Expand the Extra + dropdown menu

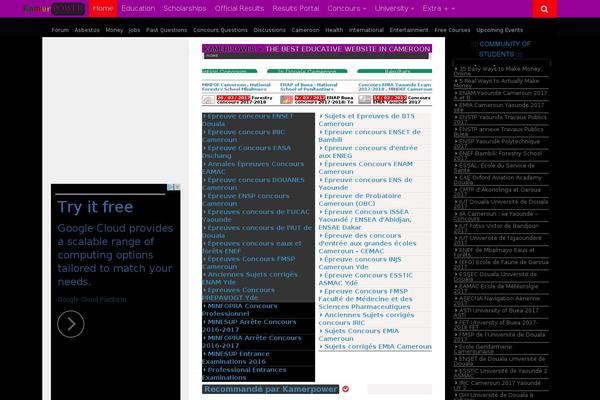coord(439,8)
